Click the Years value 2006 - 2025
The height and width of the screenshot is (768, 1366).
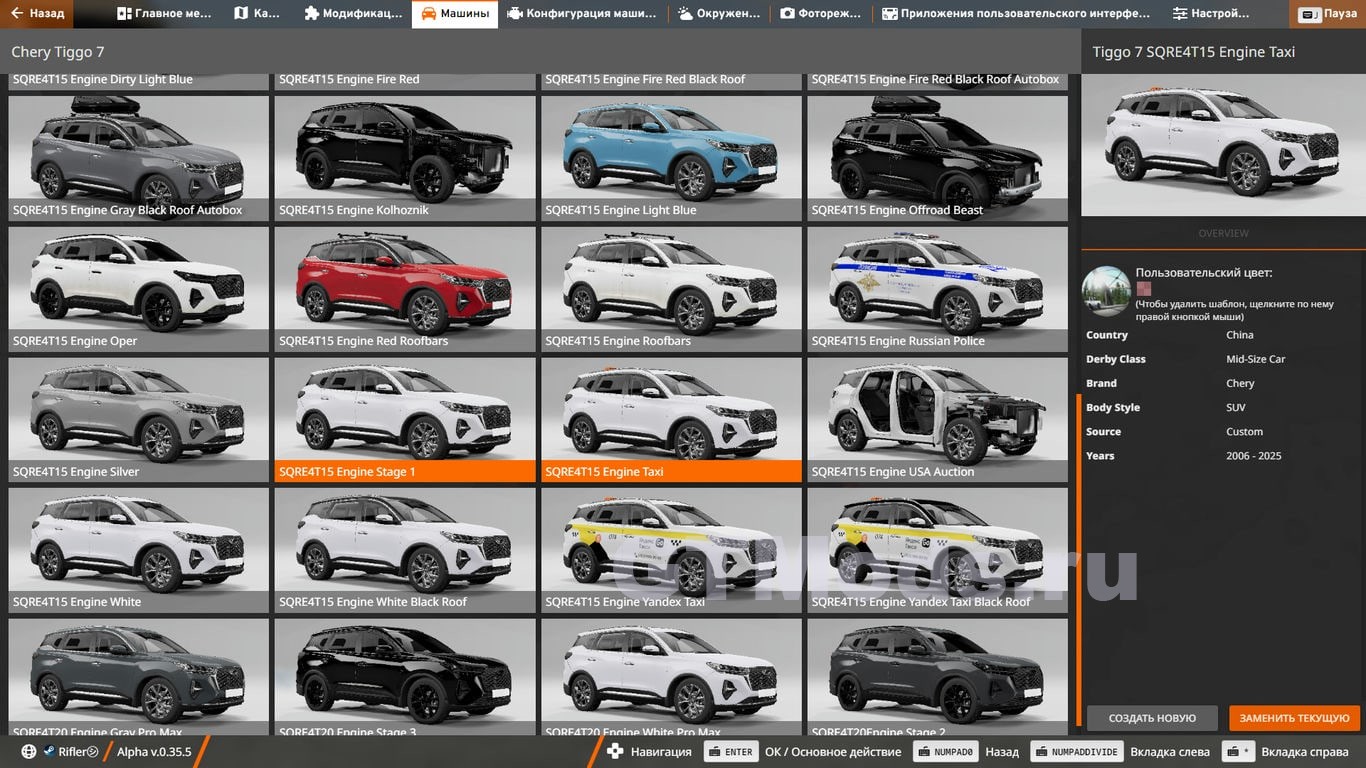pos(1254,455)
